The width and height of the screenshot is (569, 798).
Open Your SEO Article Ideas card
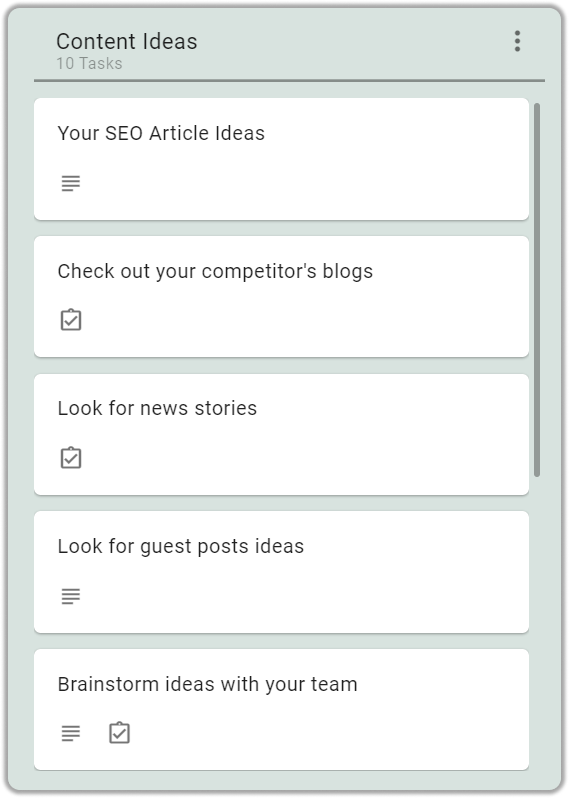coord(281,159)
